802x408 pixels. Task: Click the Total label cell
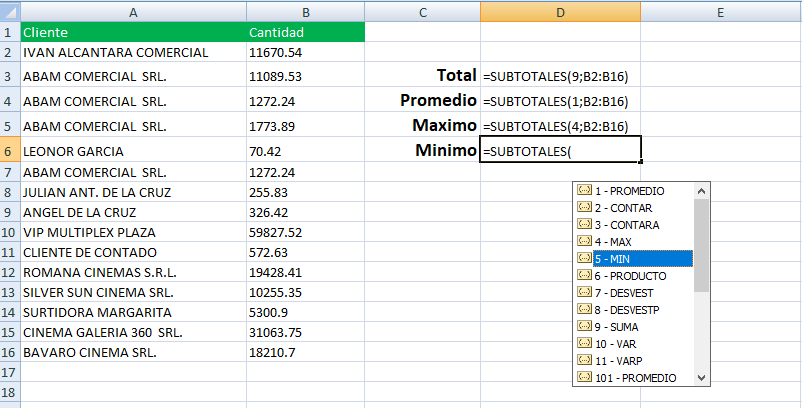pos(422,75)
